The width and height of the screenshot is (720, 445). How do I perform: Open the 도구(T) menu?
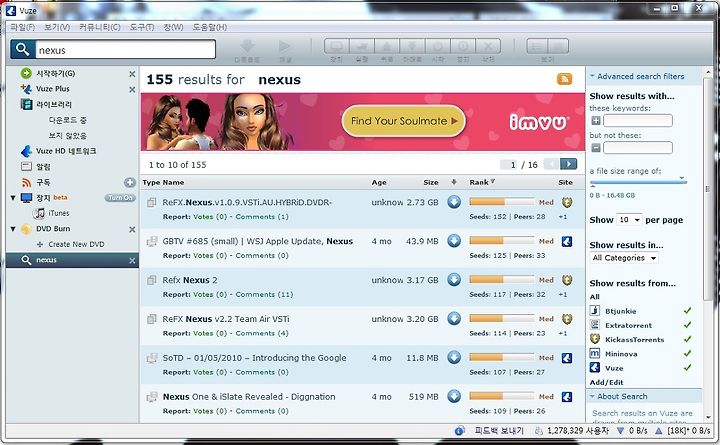click(141, 27)
